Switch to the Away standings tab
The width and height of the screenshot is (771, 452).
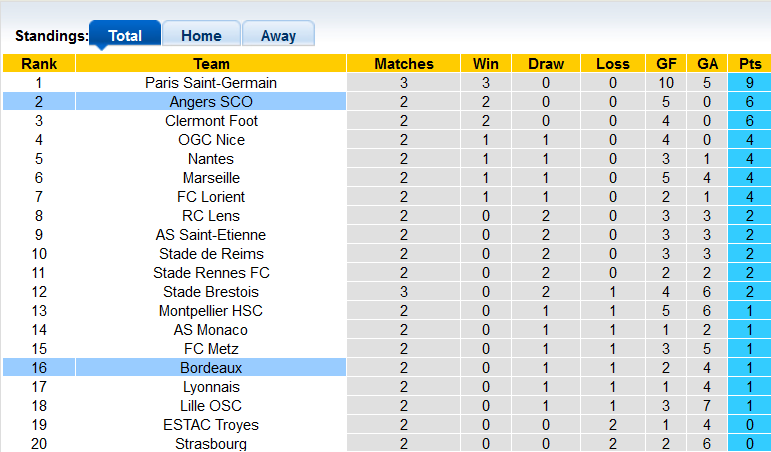point(278,35)
